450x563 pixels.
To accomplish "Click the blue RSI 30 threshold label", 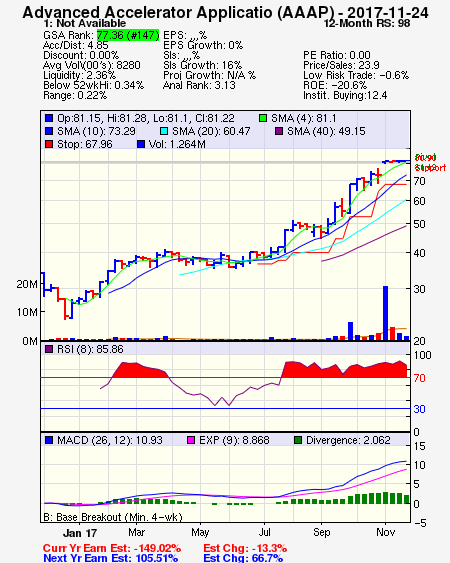I will [x=419, y=409].
